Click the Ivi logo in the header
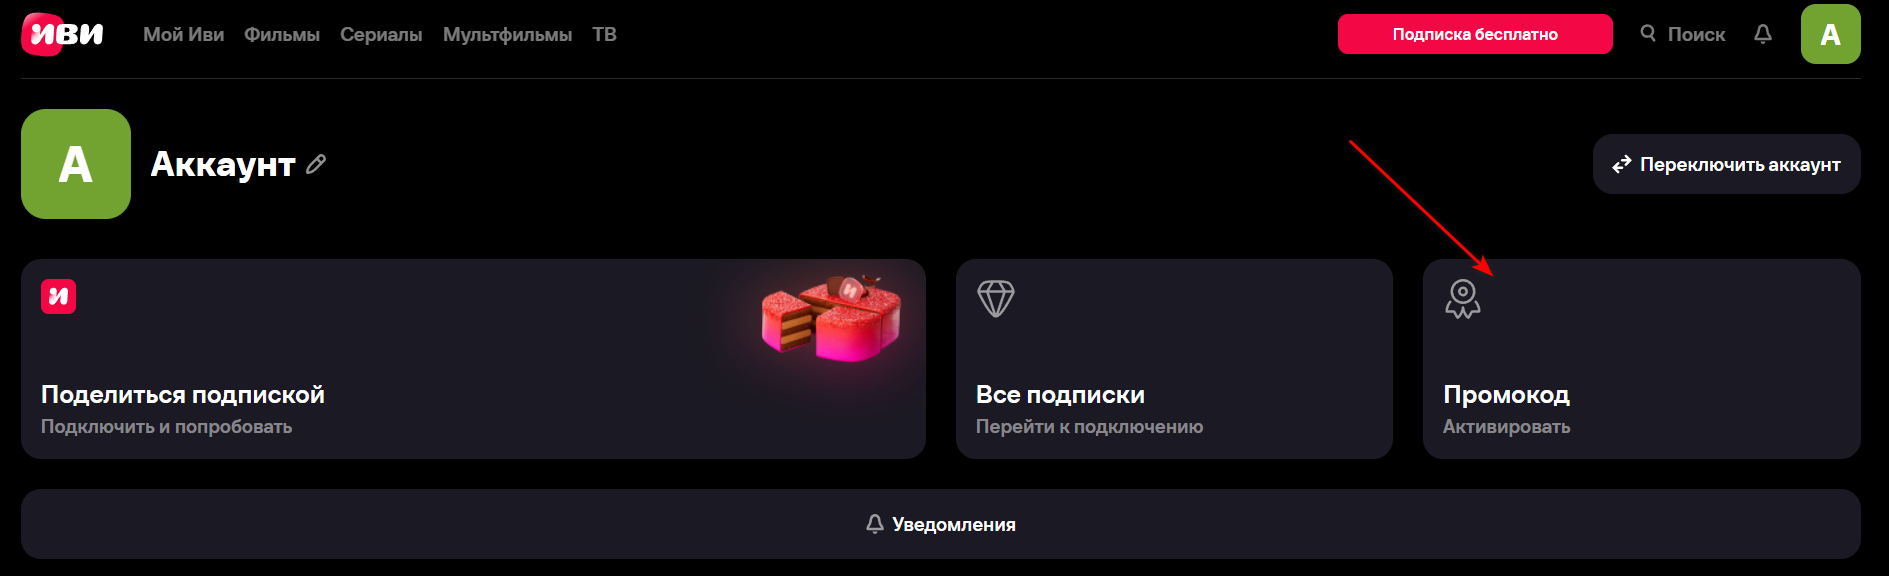1889x576 pixels. [62, 34]
